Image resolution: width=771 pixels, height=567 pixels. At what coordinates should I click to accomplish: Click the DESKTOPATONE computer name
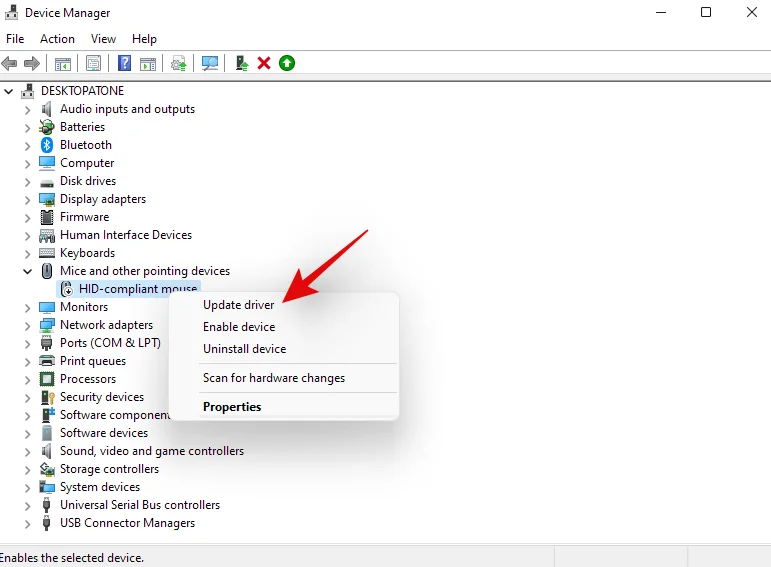coord(82,90)
